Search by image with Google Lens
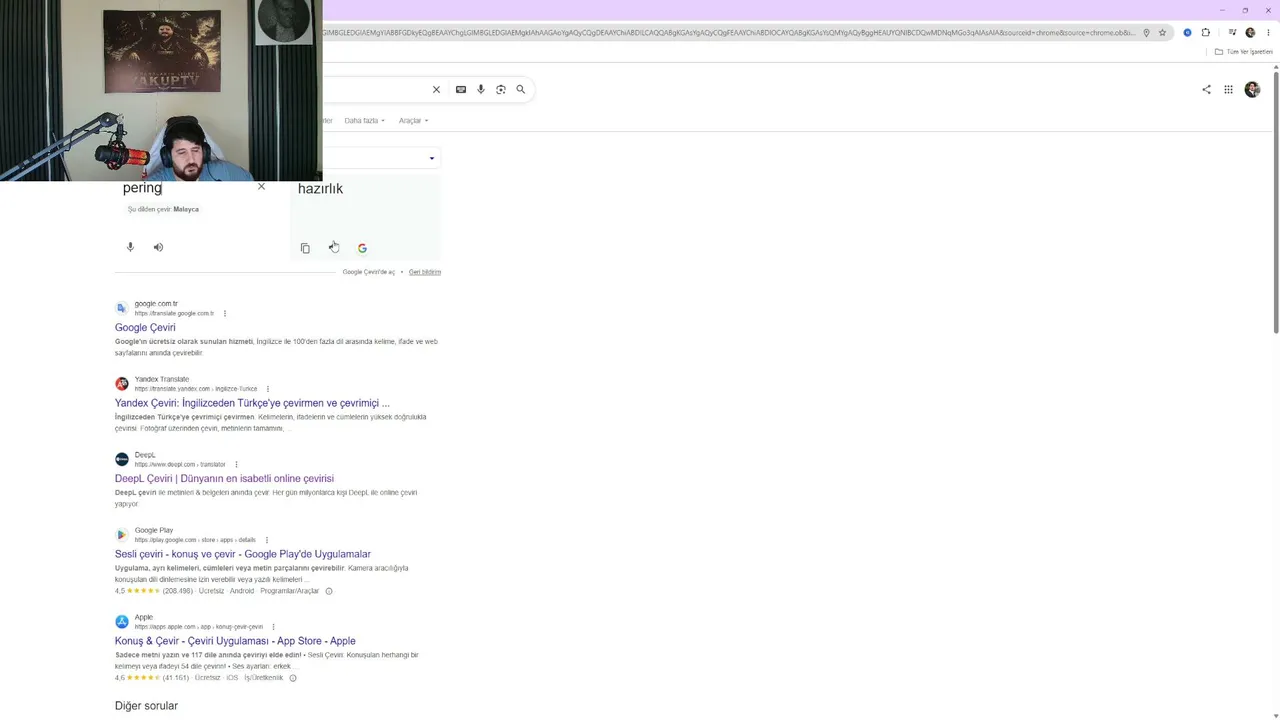Screen dimensions: 1280x720 coord(501,89)
